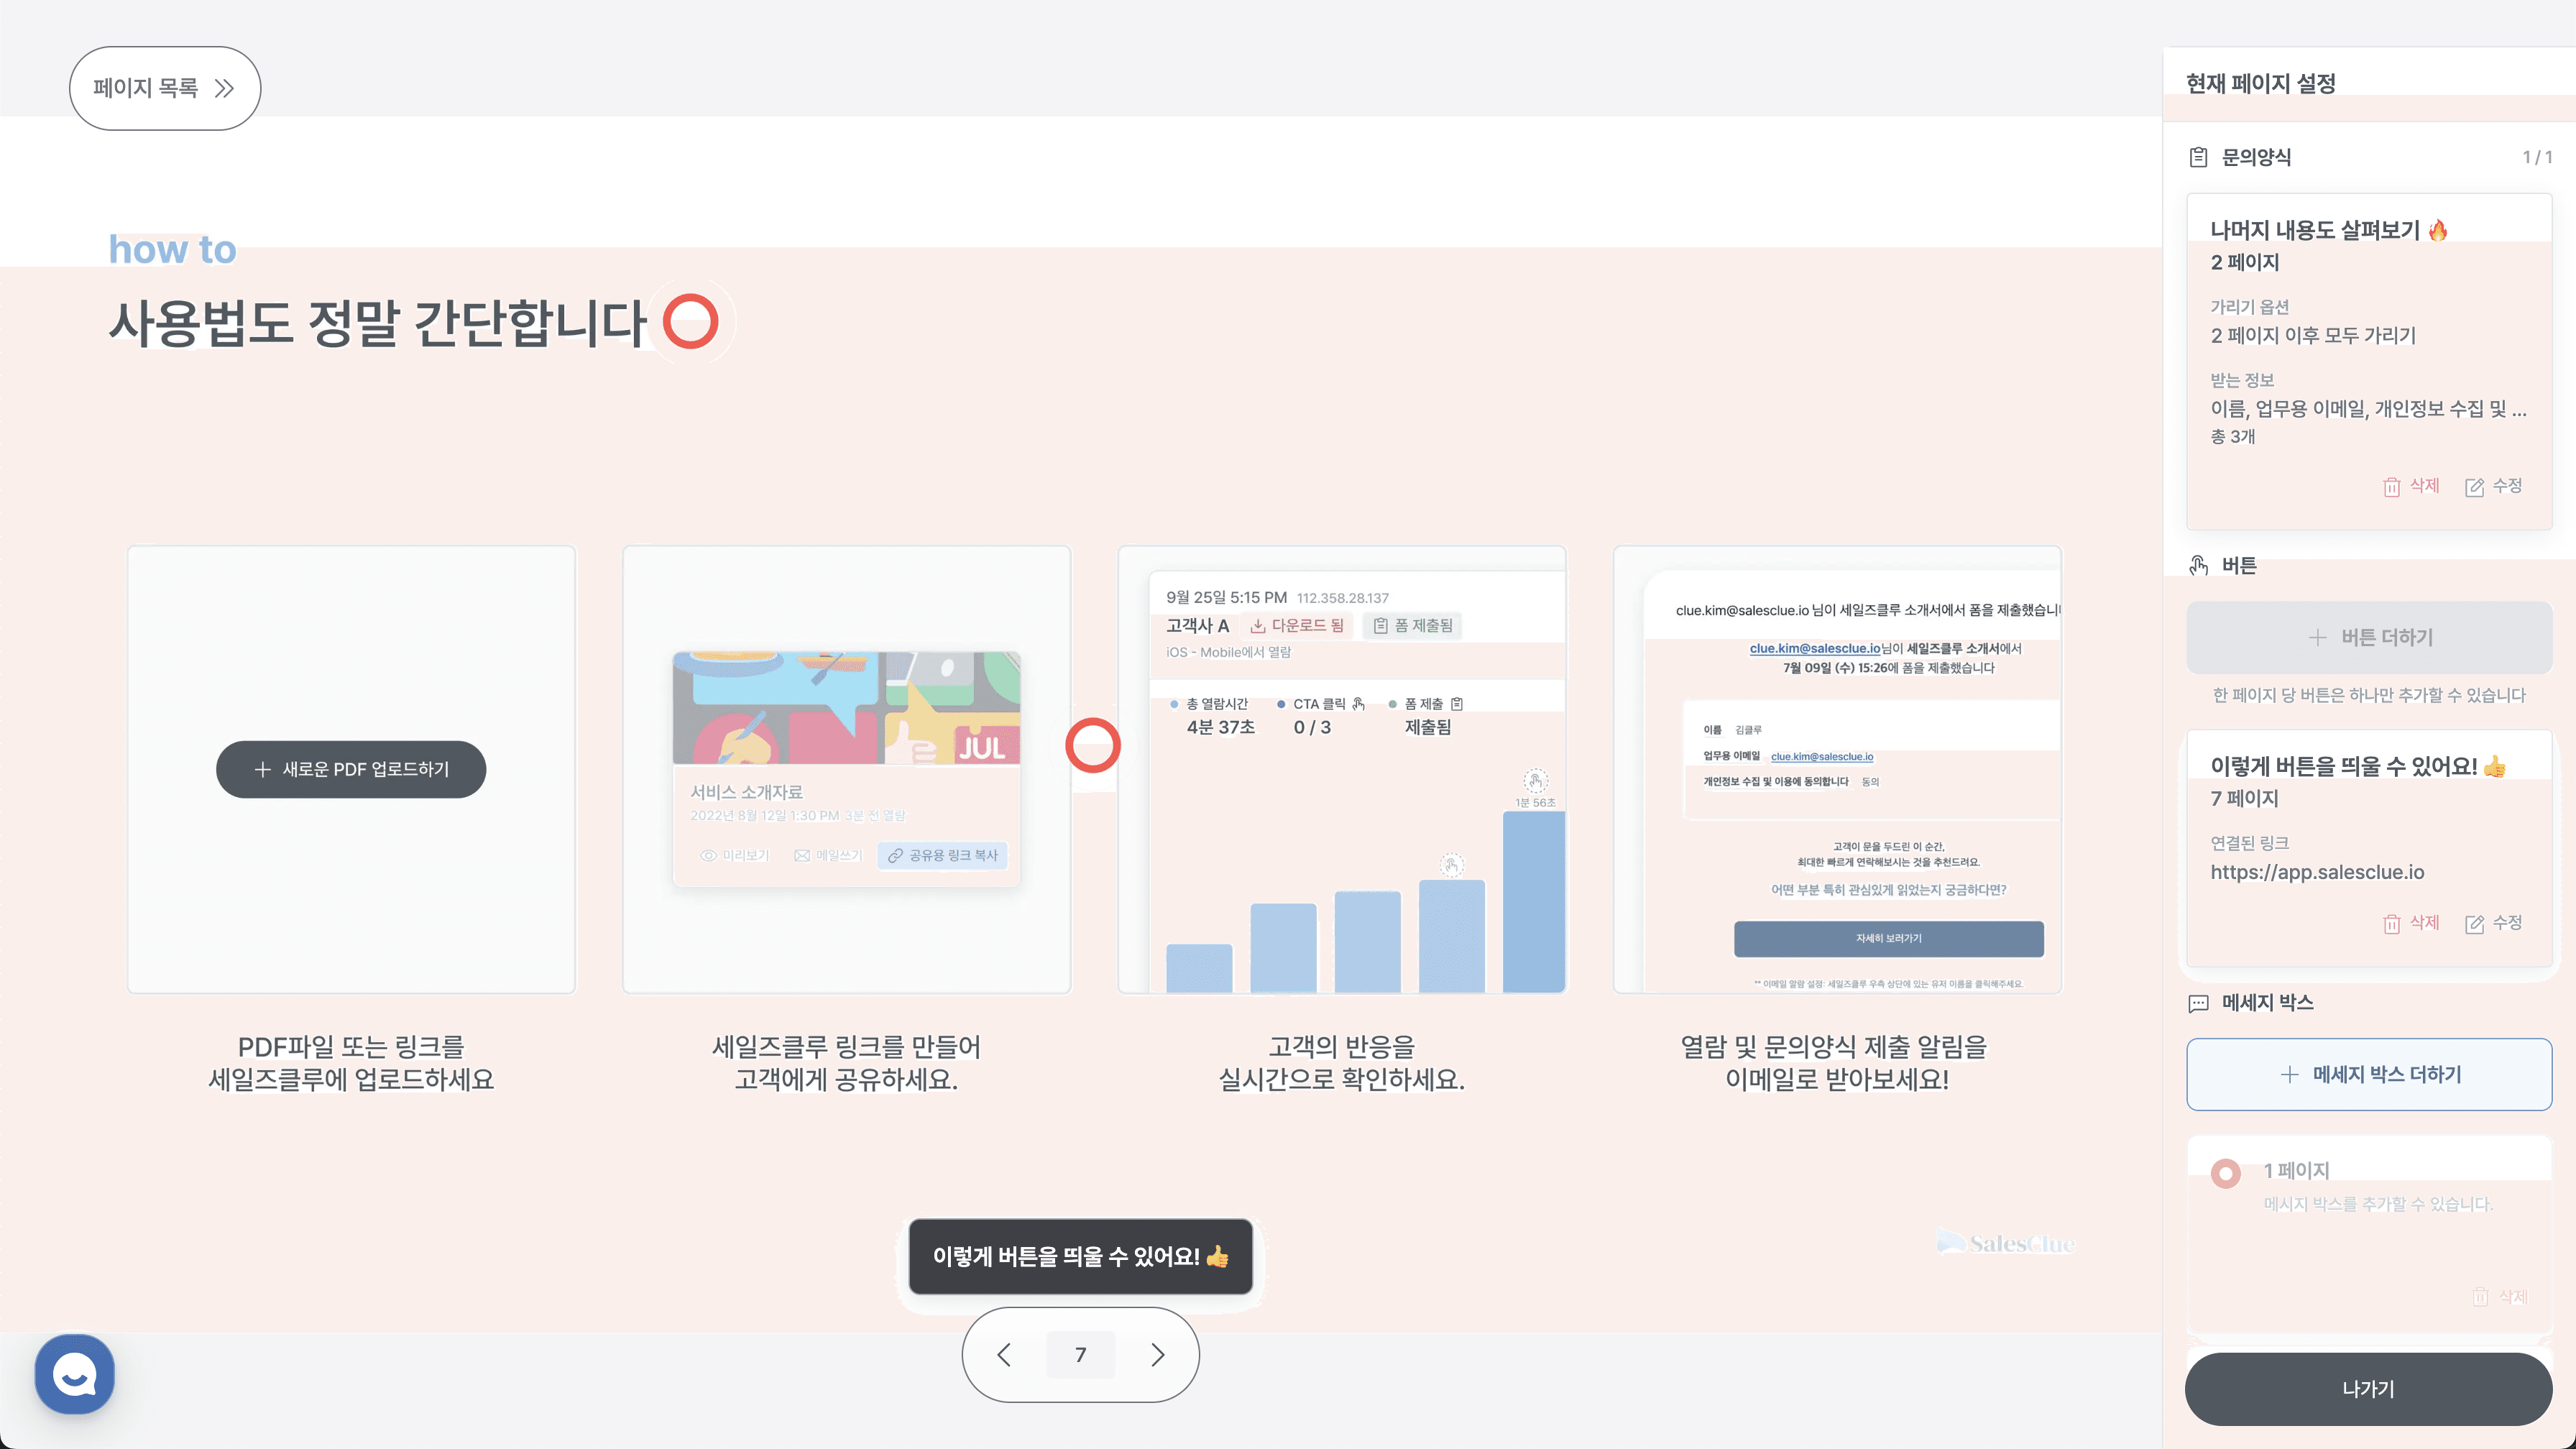Screen dimensions: 2576x1449
Task: Click the 메세지 박스 speech bubble icon
Action: pyautogui.click(x=2198, y=1003)
